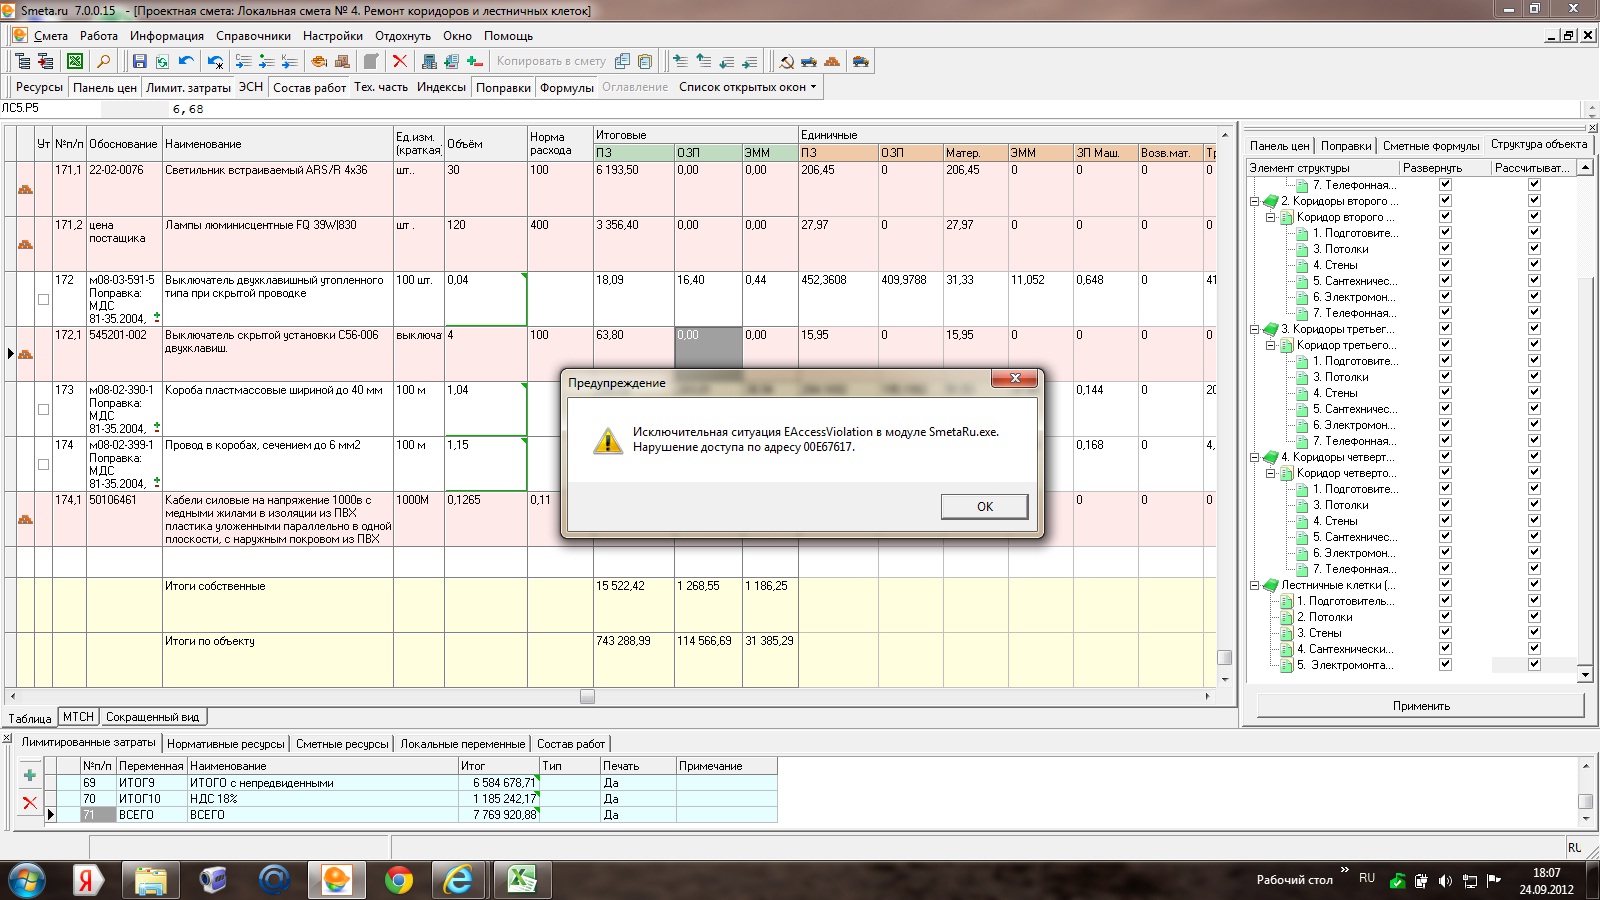Tick the checkbox in table row 174
Viewport: 1600px width, 900px height.
[43, 464]
